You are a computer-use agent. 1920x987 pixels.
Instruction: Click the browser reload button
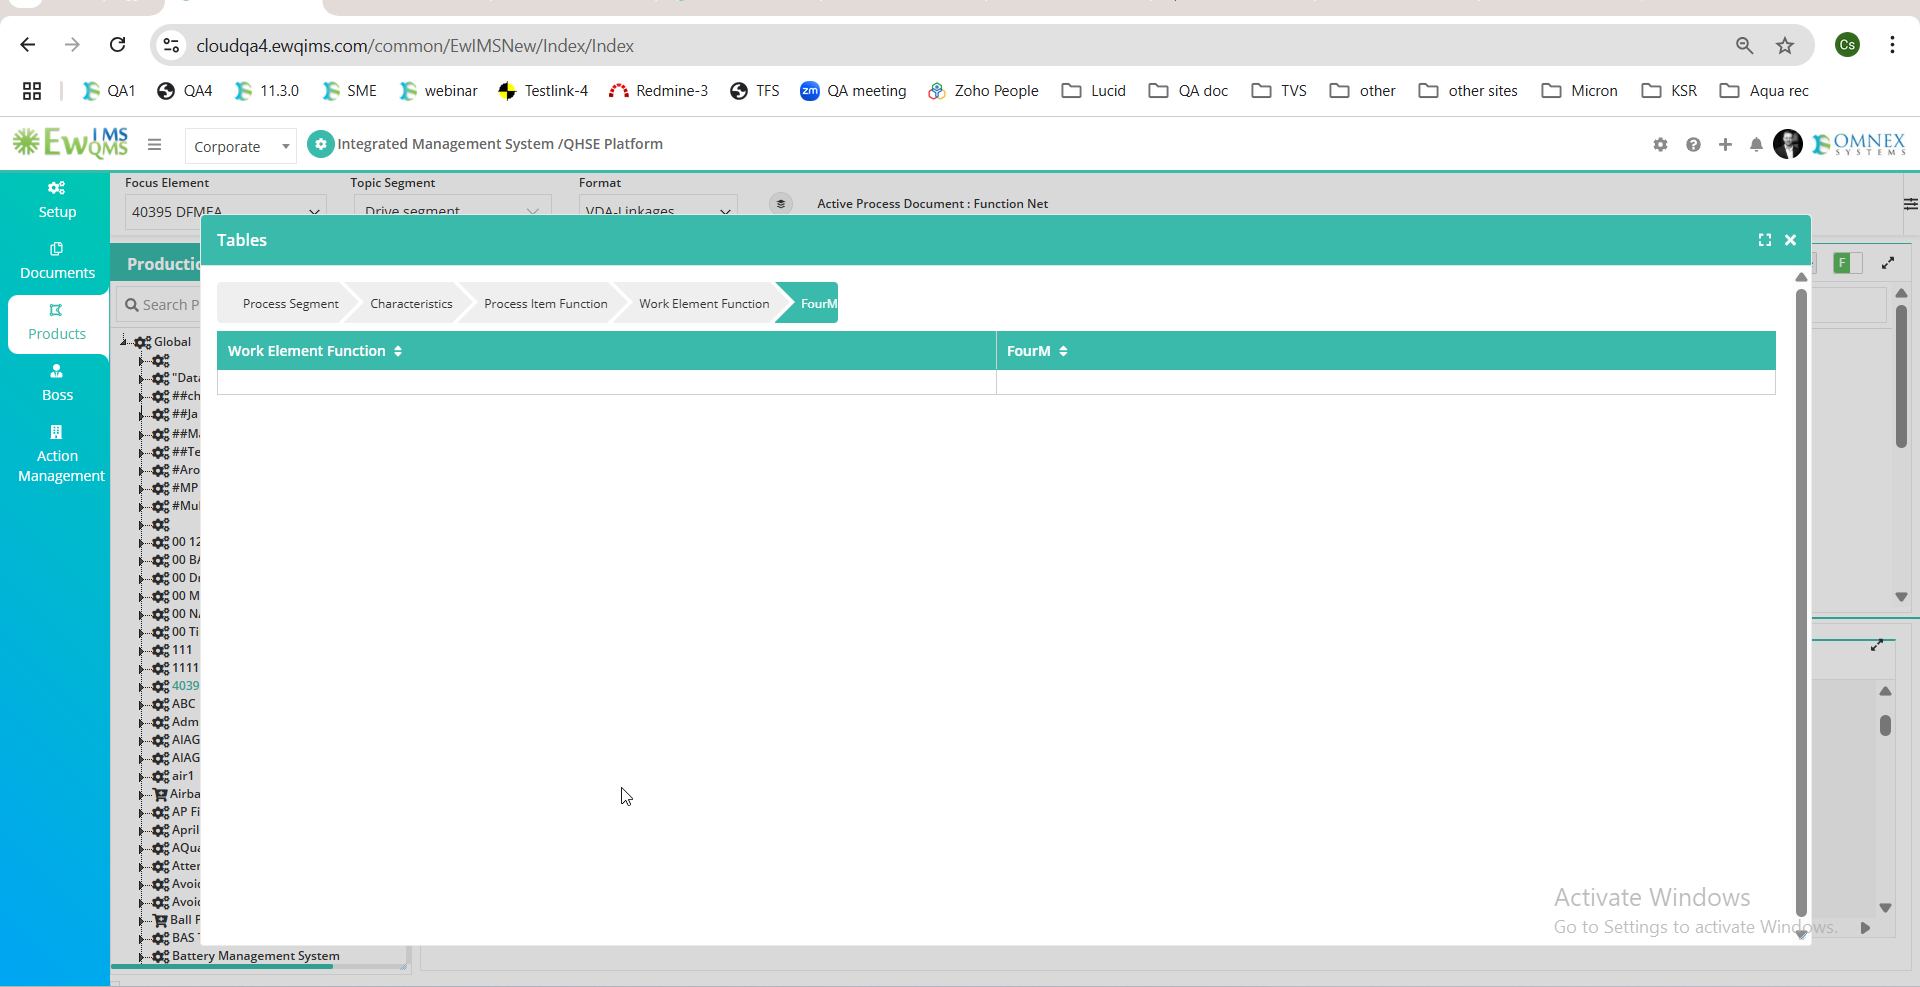coord(118,45)
